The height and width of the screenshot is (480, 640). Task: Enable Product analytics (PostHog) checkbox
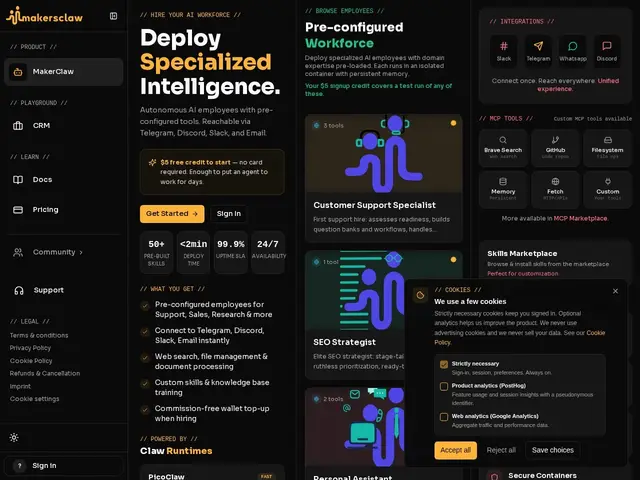[x=444, y=386]
